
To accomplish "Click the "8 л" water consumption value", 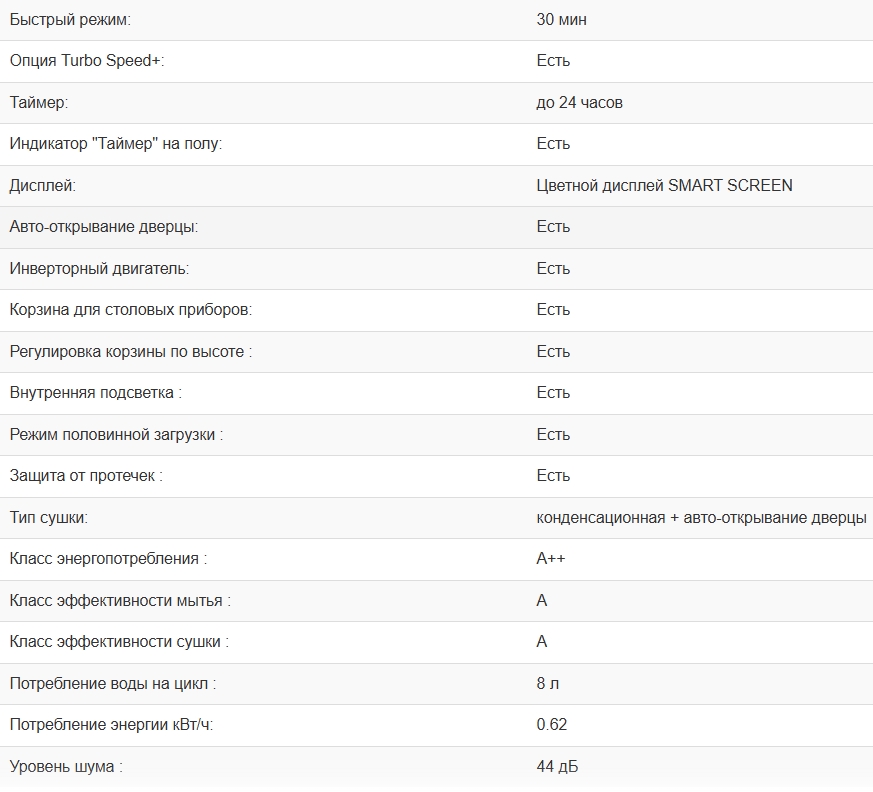I will tap(547, 684).
